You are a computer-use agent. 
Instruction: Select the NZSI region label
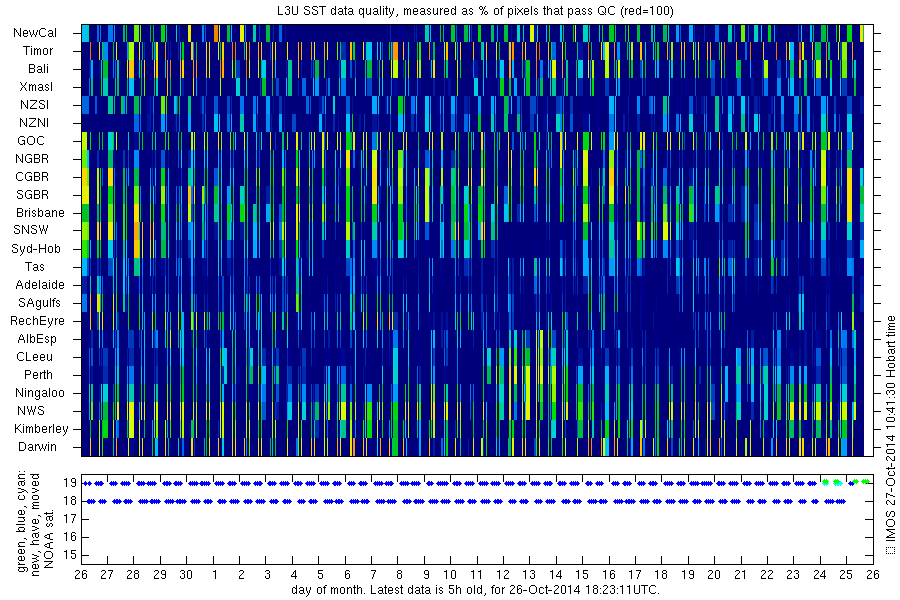click(x=34, y=104)
